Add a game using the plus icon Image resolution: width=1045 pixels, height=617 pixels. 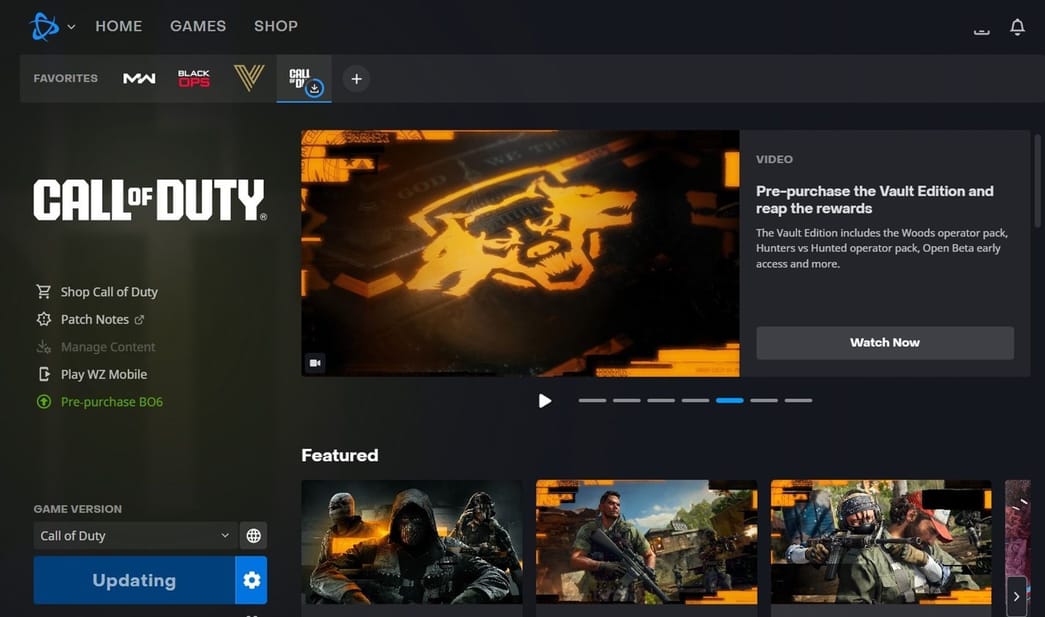click(356, 78)
